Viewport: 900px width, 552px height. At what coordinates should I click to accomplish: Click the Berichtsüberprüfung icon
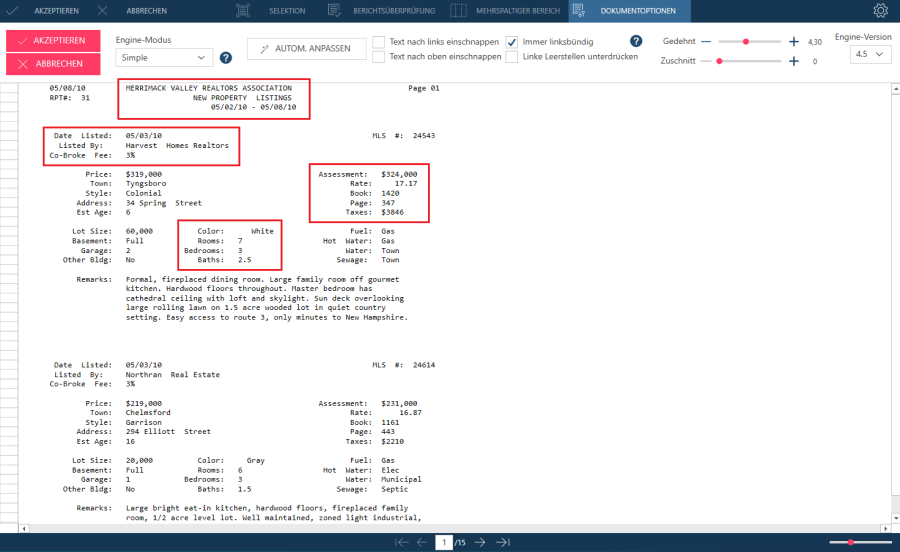pyautogui.click(x=334, y=10)
